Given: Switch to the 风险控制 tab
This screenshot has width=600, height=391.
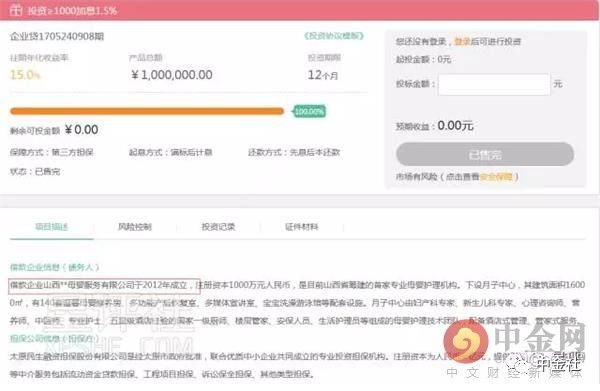Looking at the screenshot, I should 135,227.
